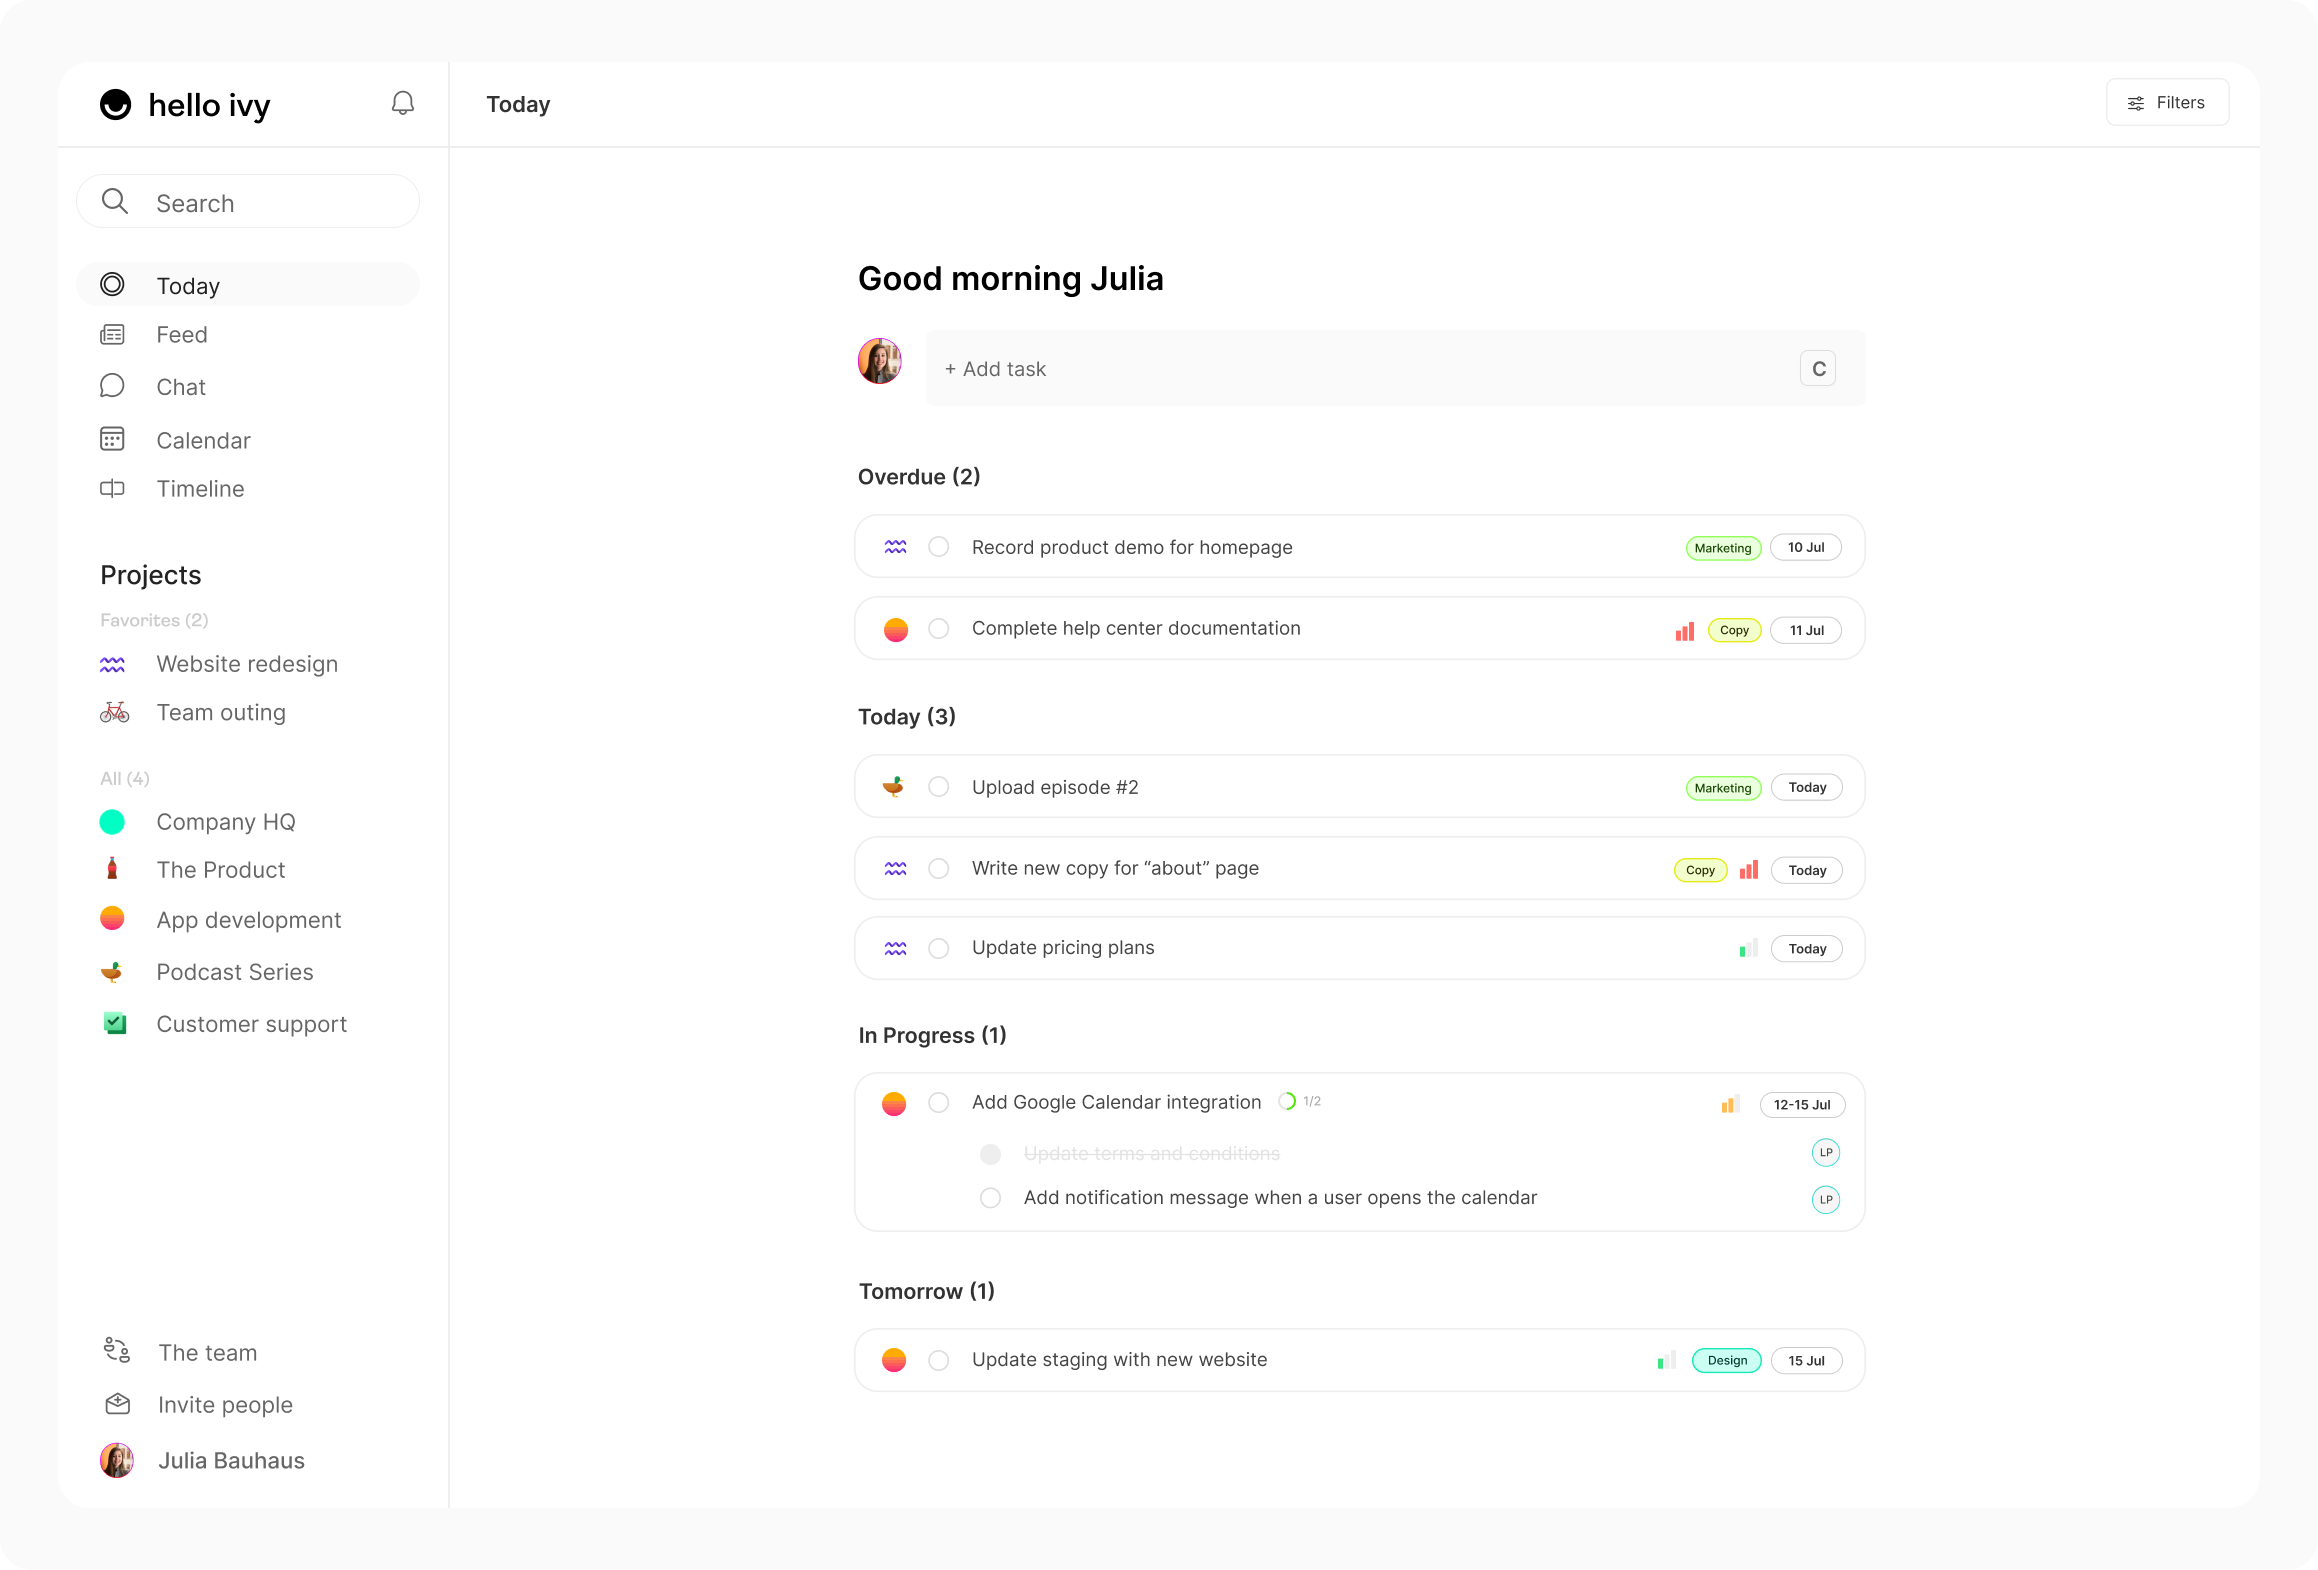The image size is (2318, 1570).
Task: Select Today in the sidebar menu
Action: pyautogui.click(x=188, y=286)
